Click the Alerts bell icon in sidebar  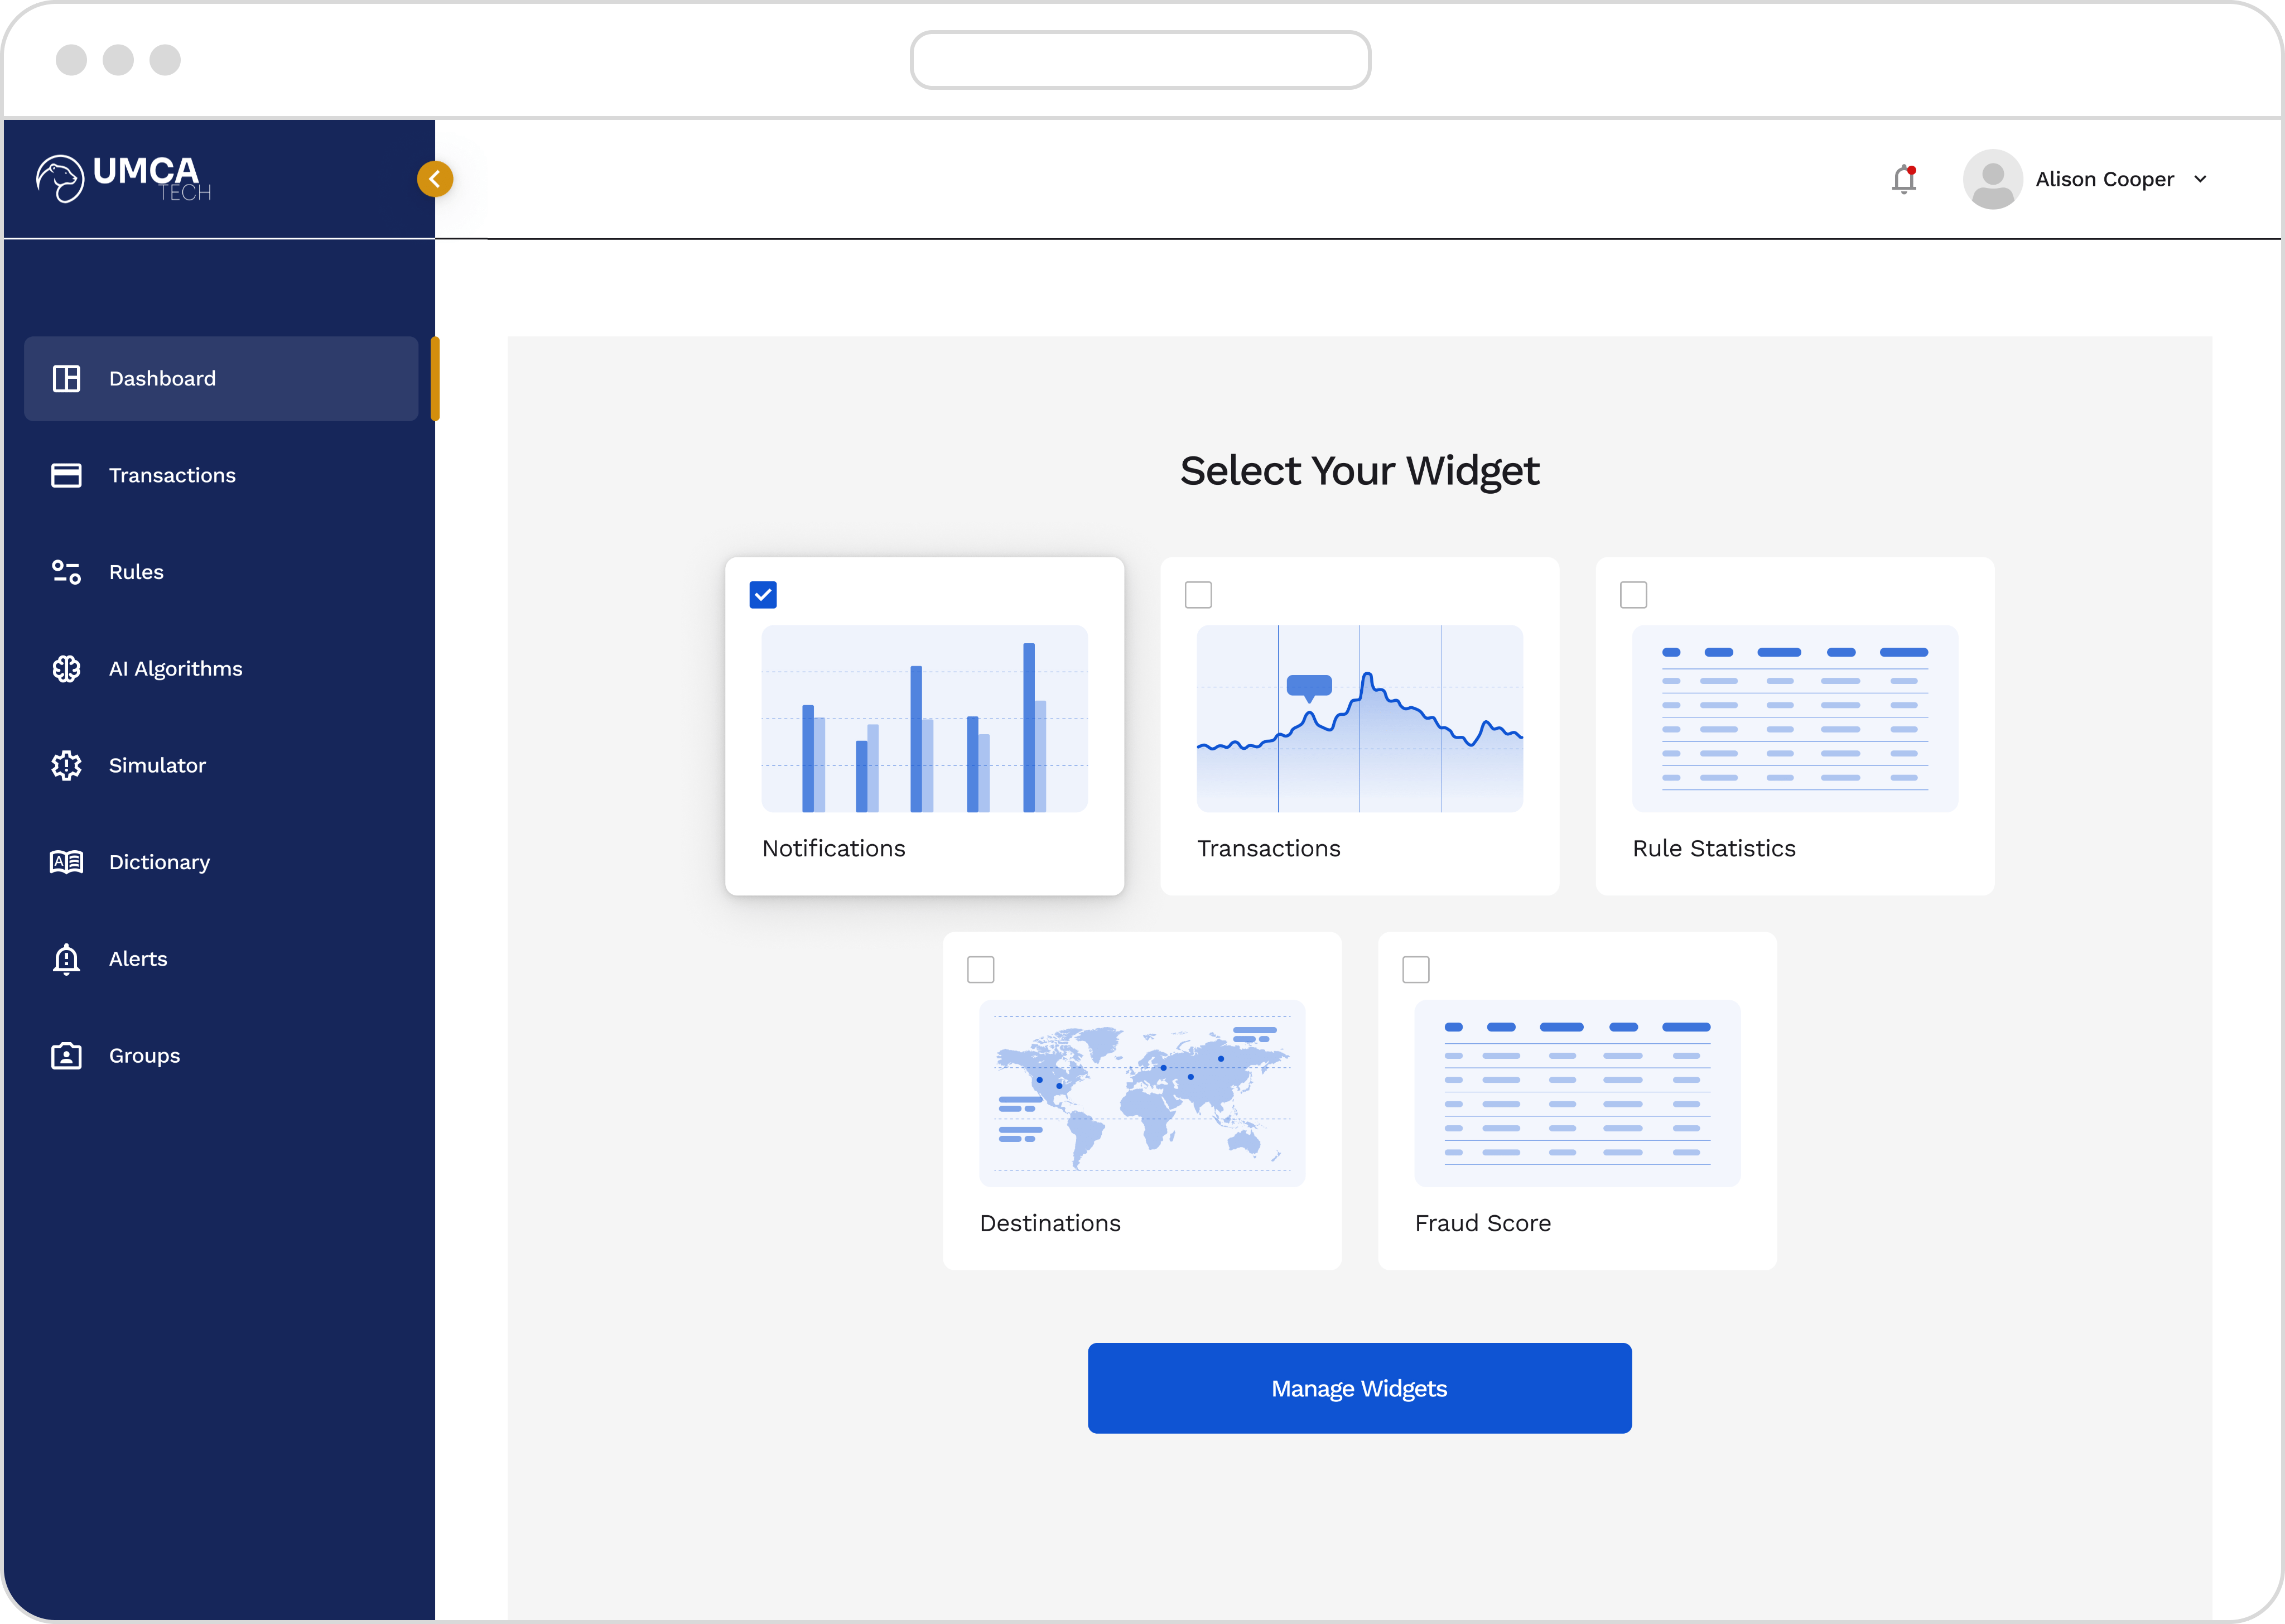tap(66, 959)
